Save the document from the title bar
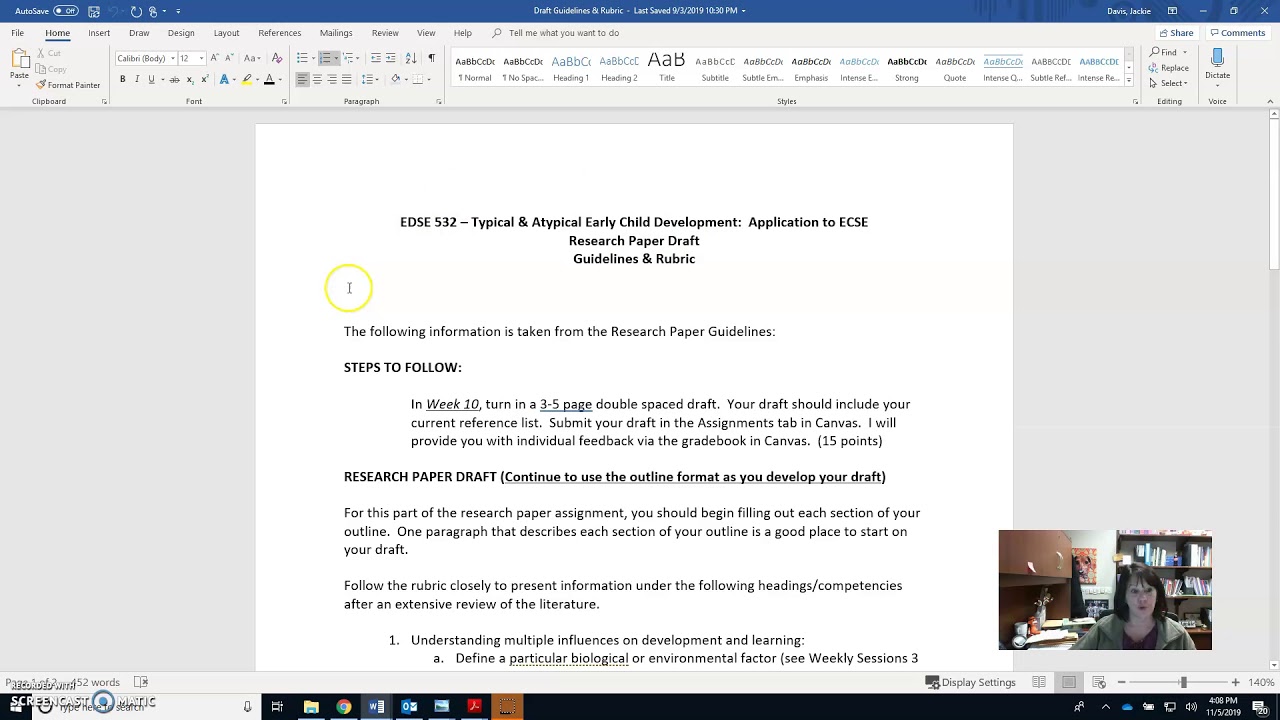1280x720 pixels. (x=94, y=11)
